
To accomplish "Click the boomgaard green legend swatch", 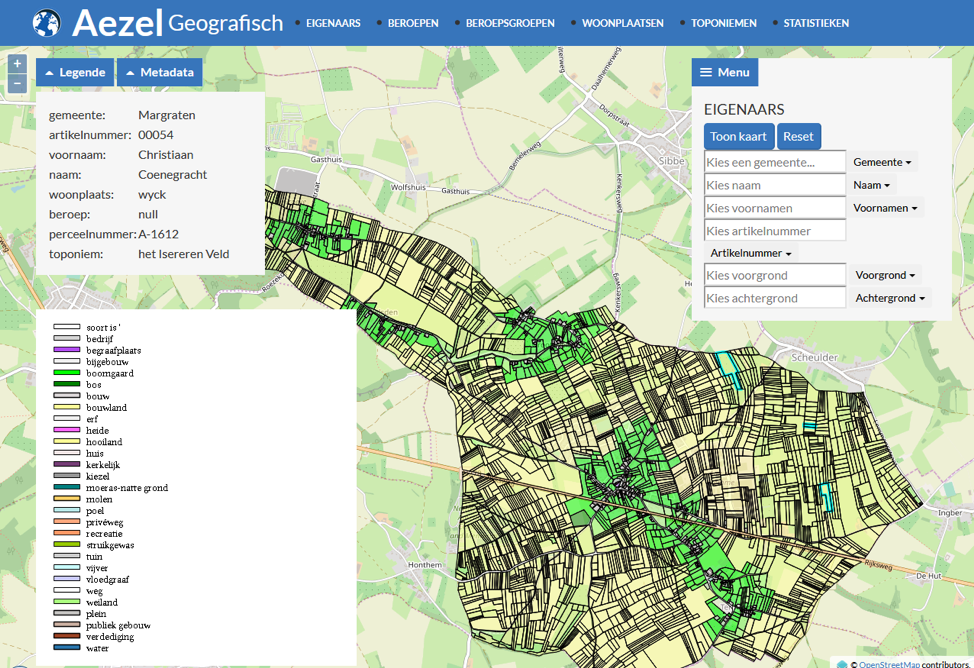I will coord(66,373).
